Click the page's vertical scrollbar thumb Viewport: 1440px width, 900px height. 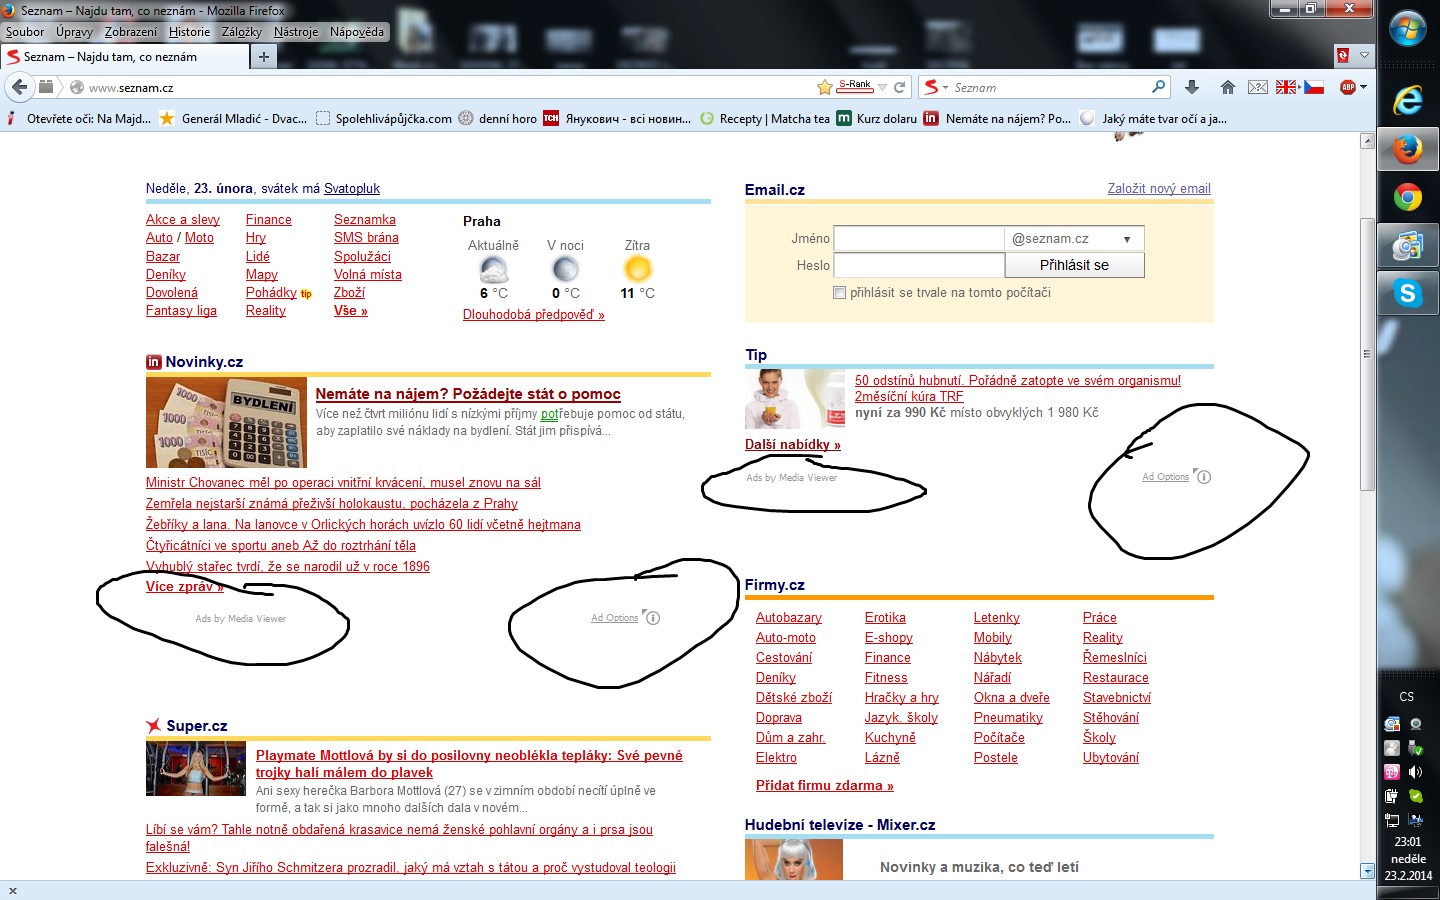click(x=1367, y=350)
